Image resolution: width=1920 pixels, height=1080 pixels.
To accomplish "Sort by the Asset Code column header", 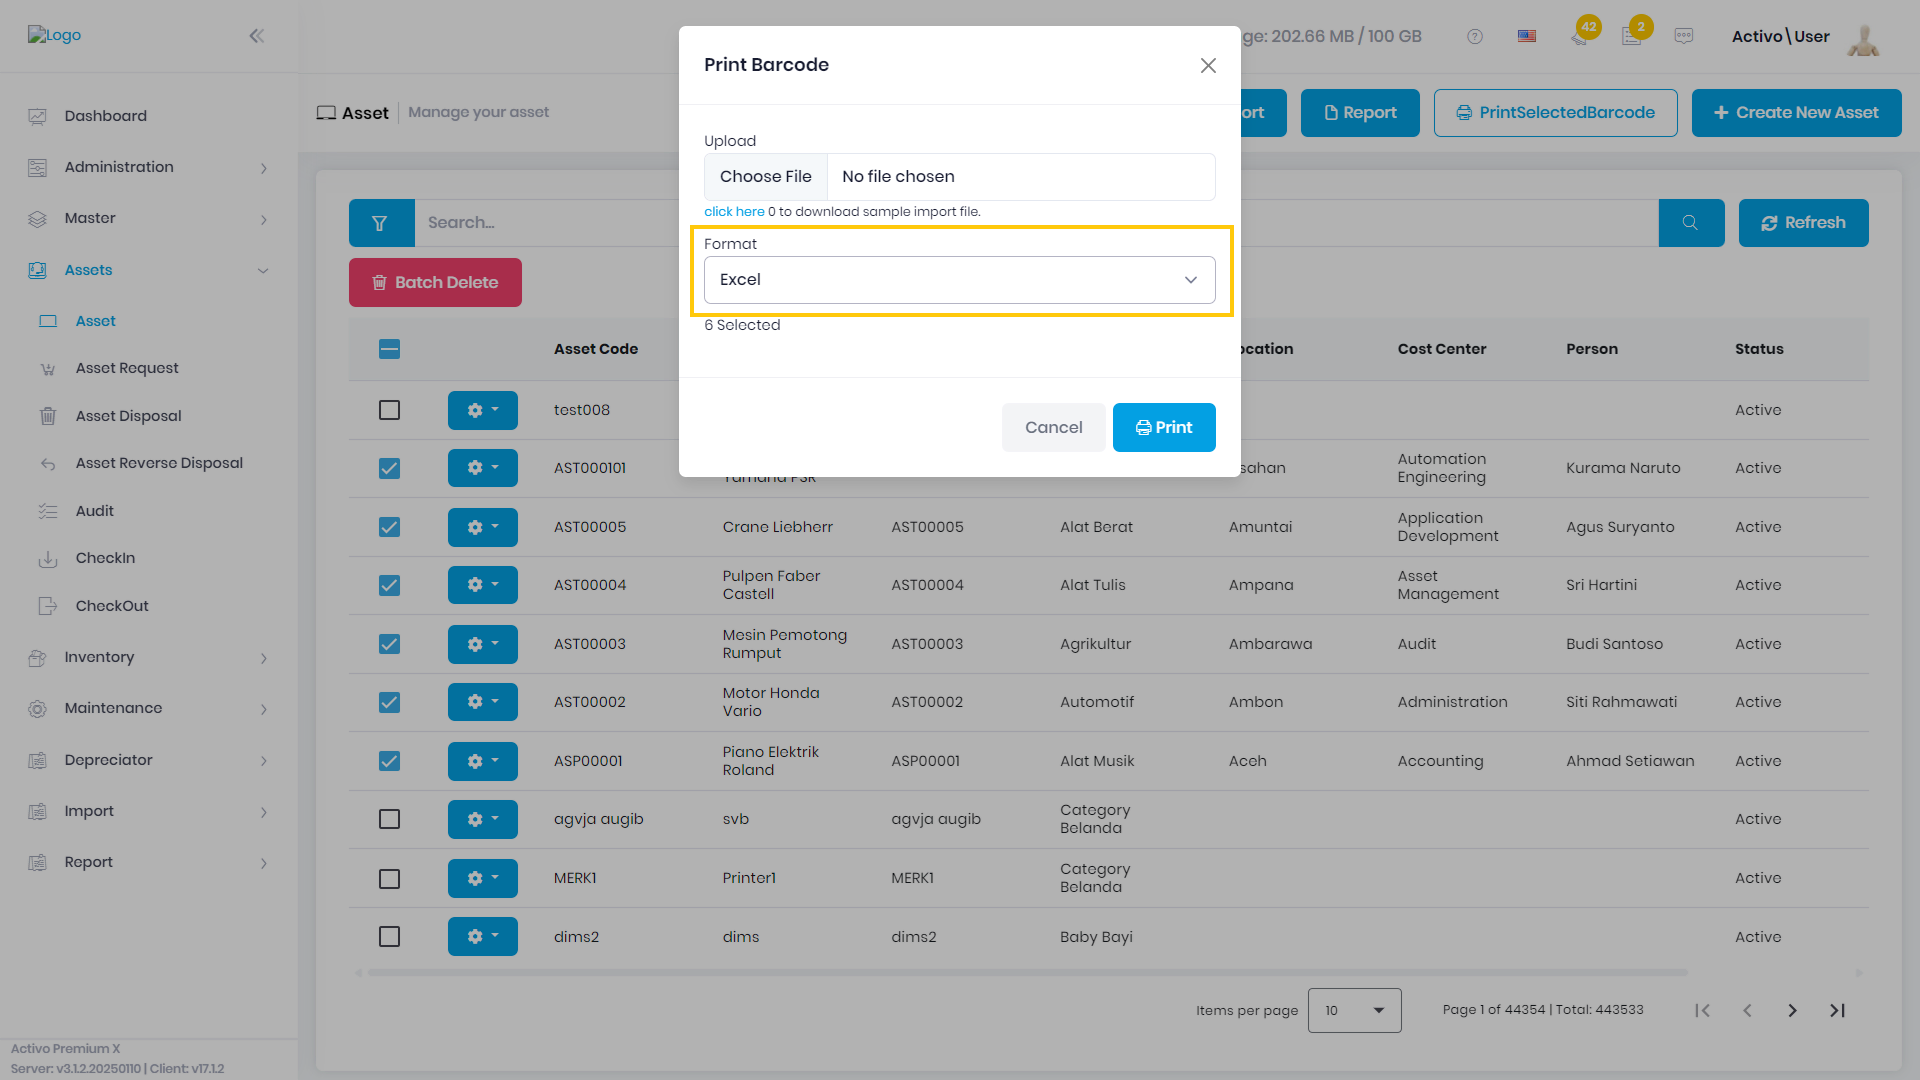I will pos(596,349).
